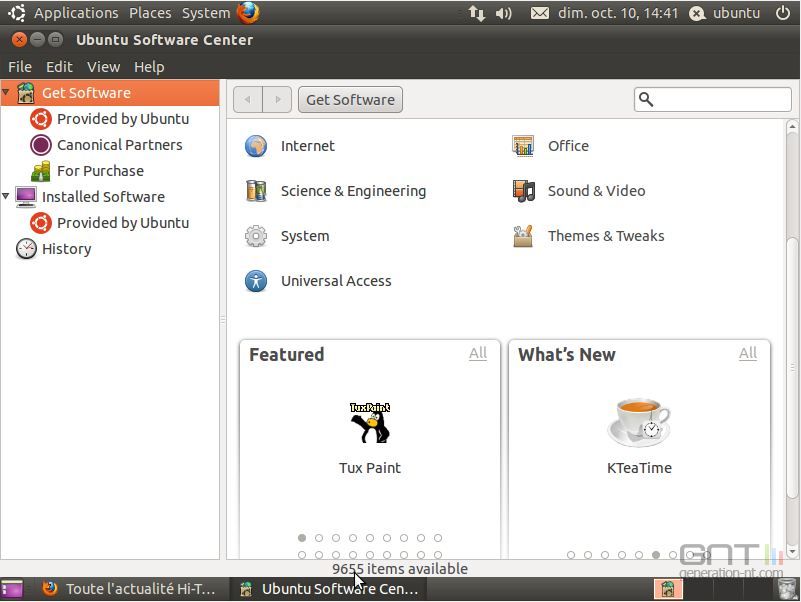
Task: Click the forward navigation arrow button
Action: pos(277,100)
